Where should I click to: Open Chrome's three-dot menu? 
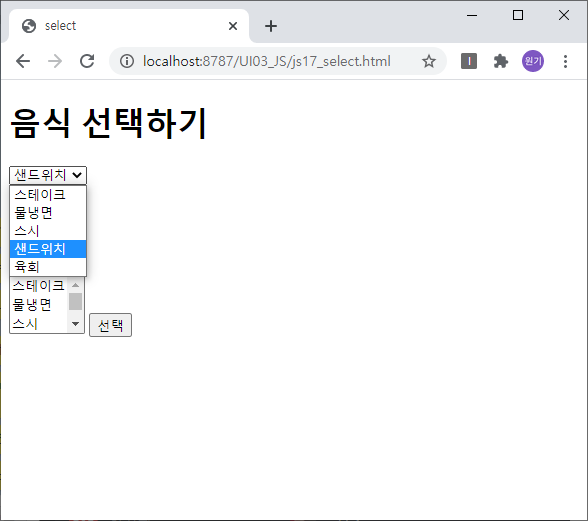(565, 61)
